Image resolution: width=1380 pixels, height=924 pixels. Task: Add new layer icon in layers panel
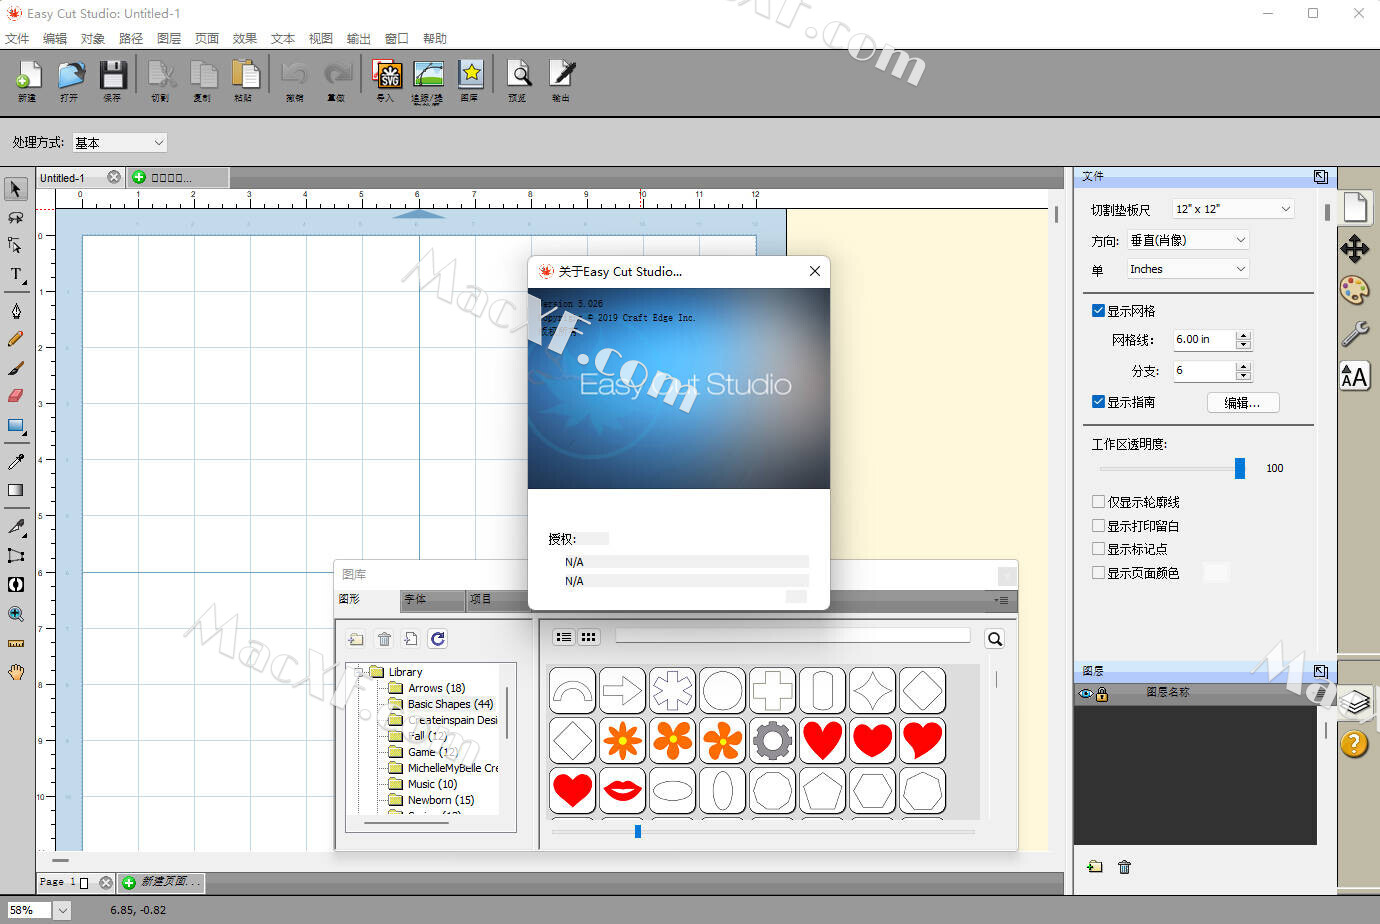click(x=1095, y=867)
